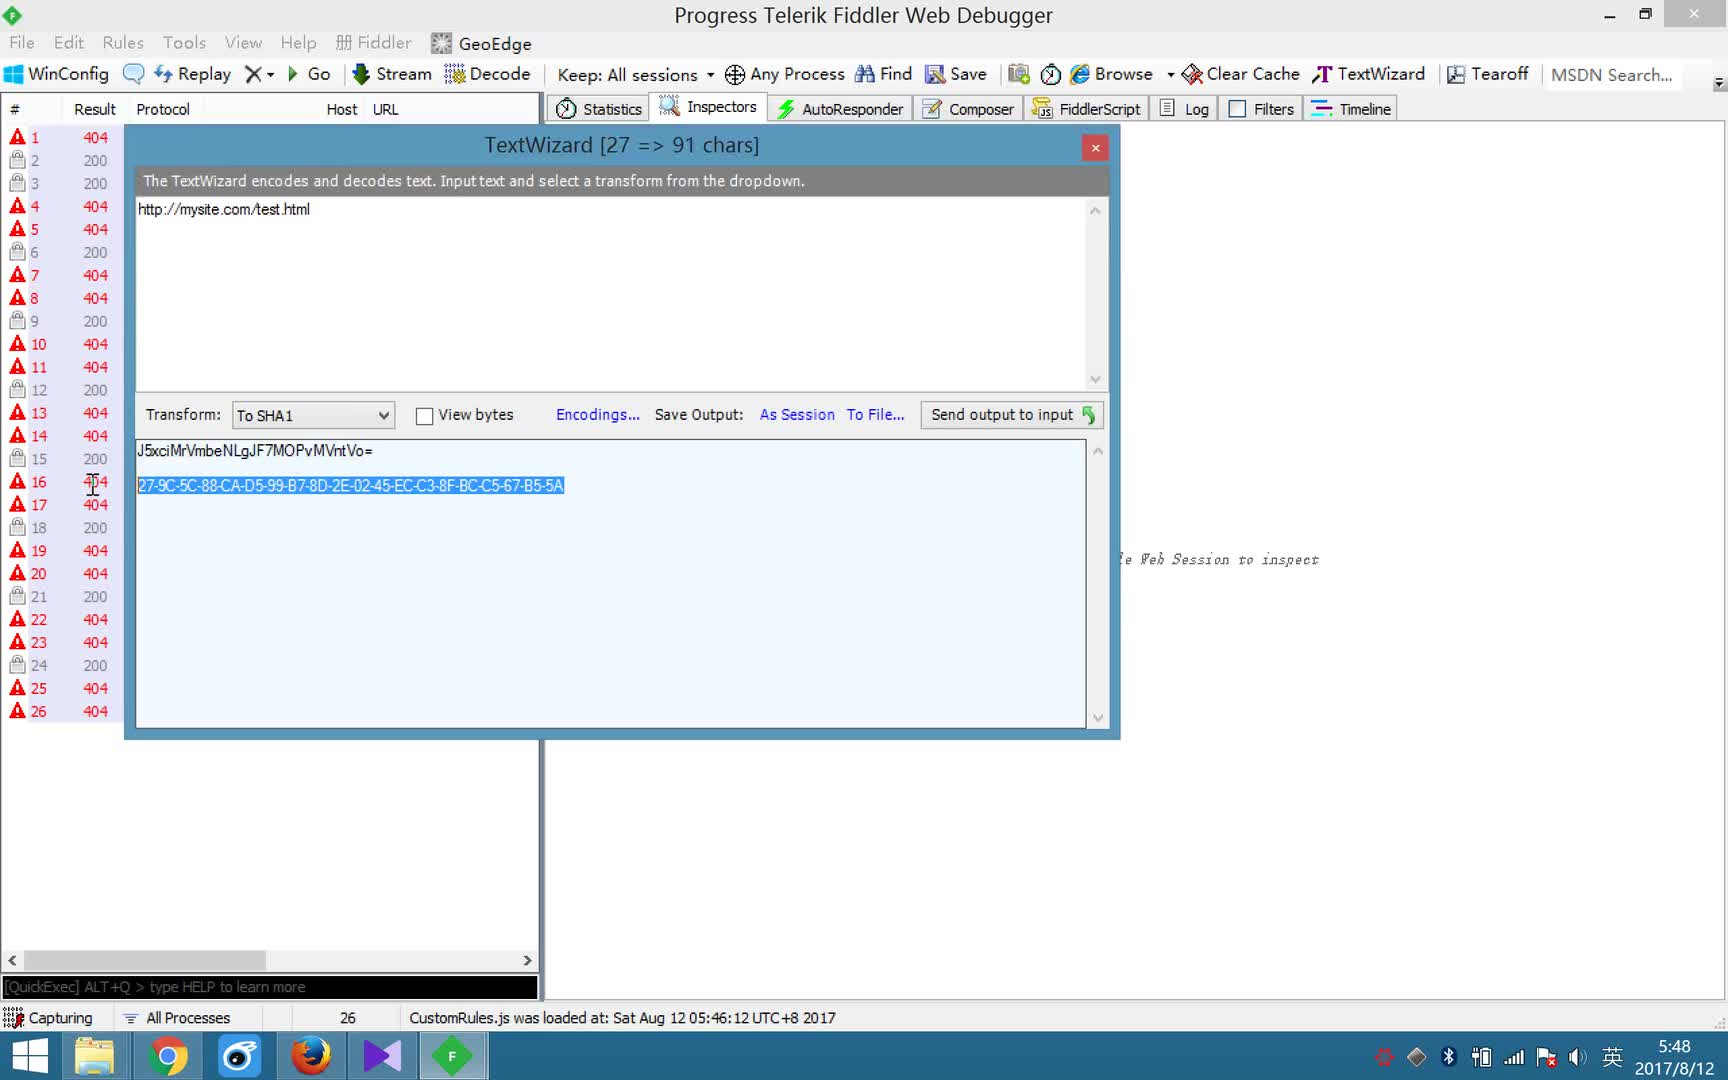1728x1080 pixels.
Task: Click the input area scroll up arrow
Action: [x=1095, y=210]
